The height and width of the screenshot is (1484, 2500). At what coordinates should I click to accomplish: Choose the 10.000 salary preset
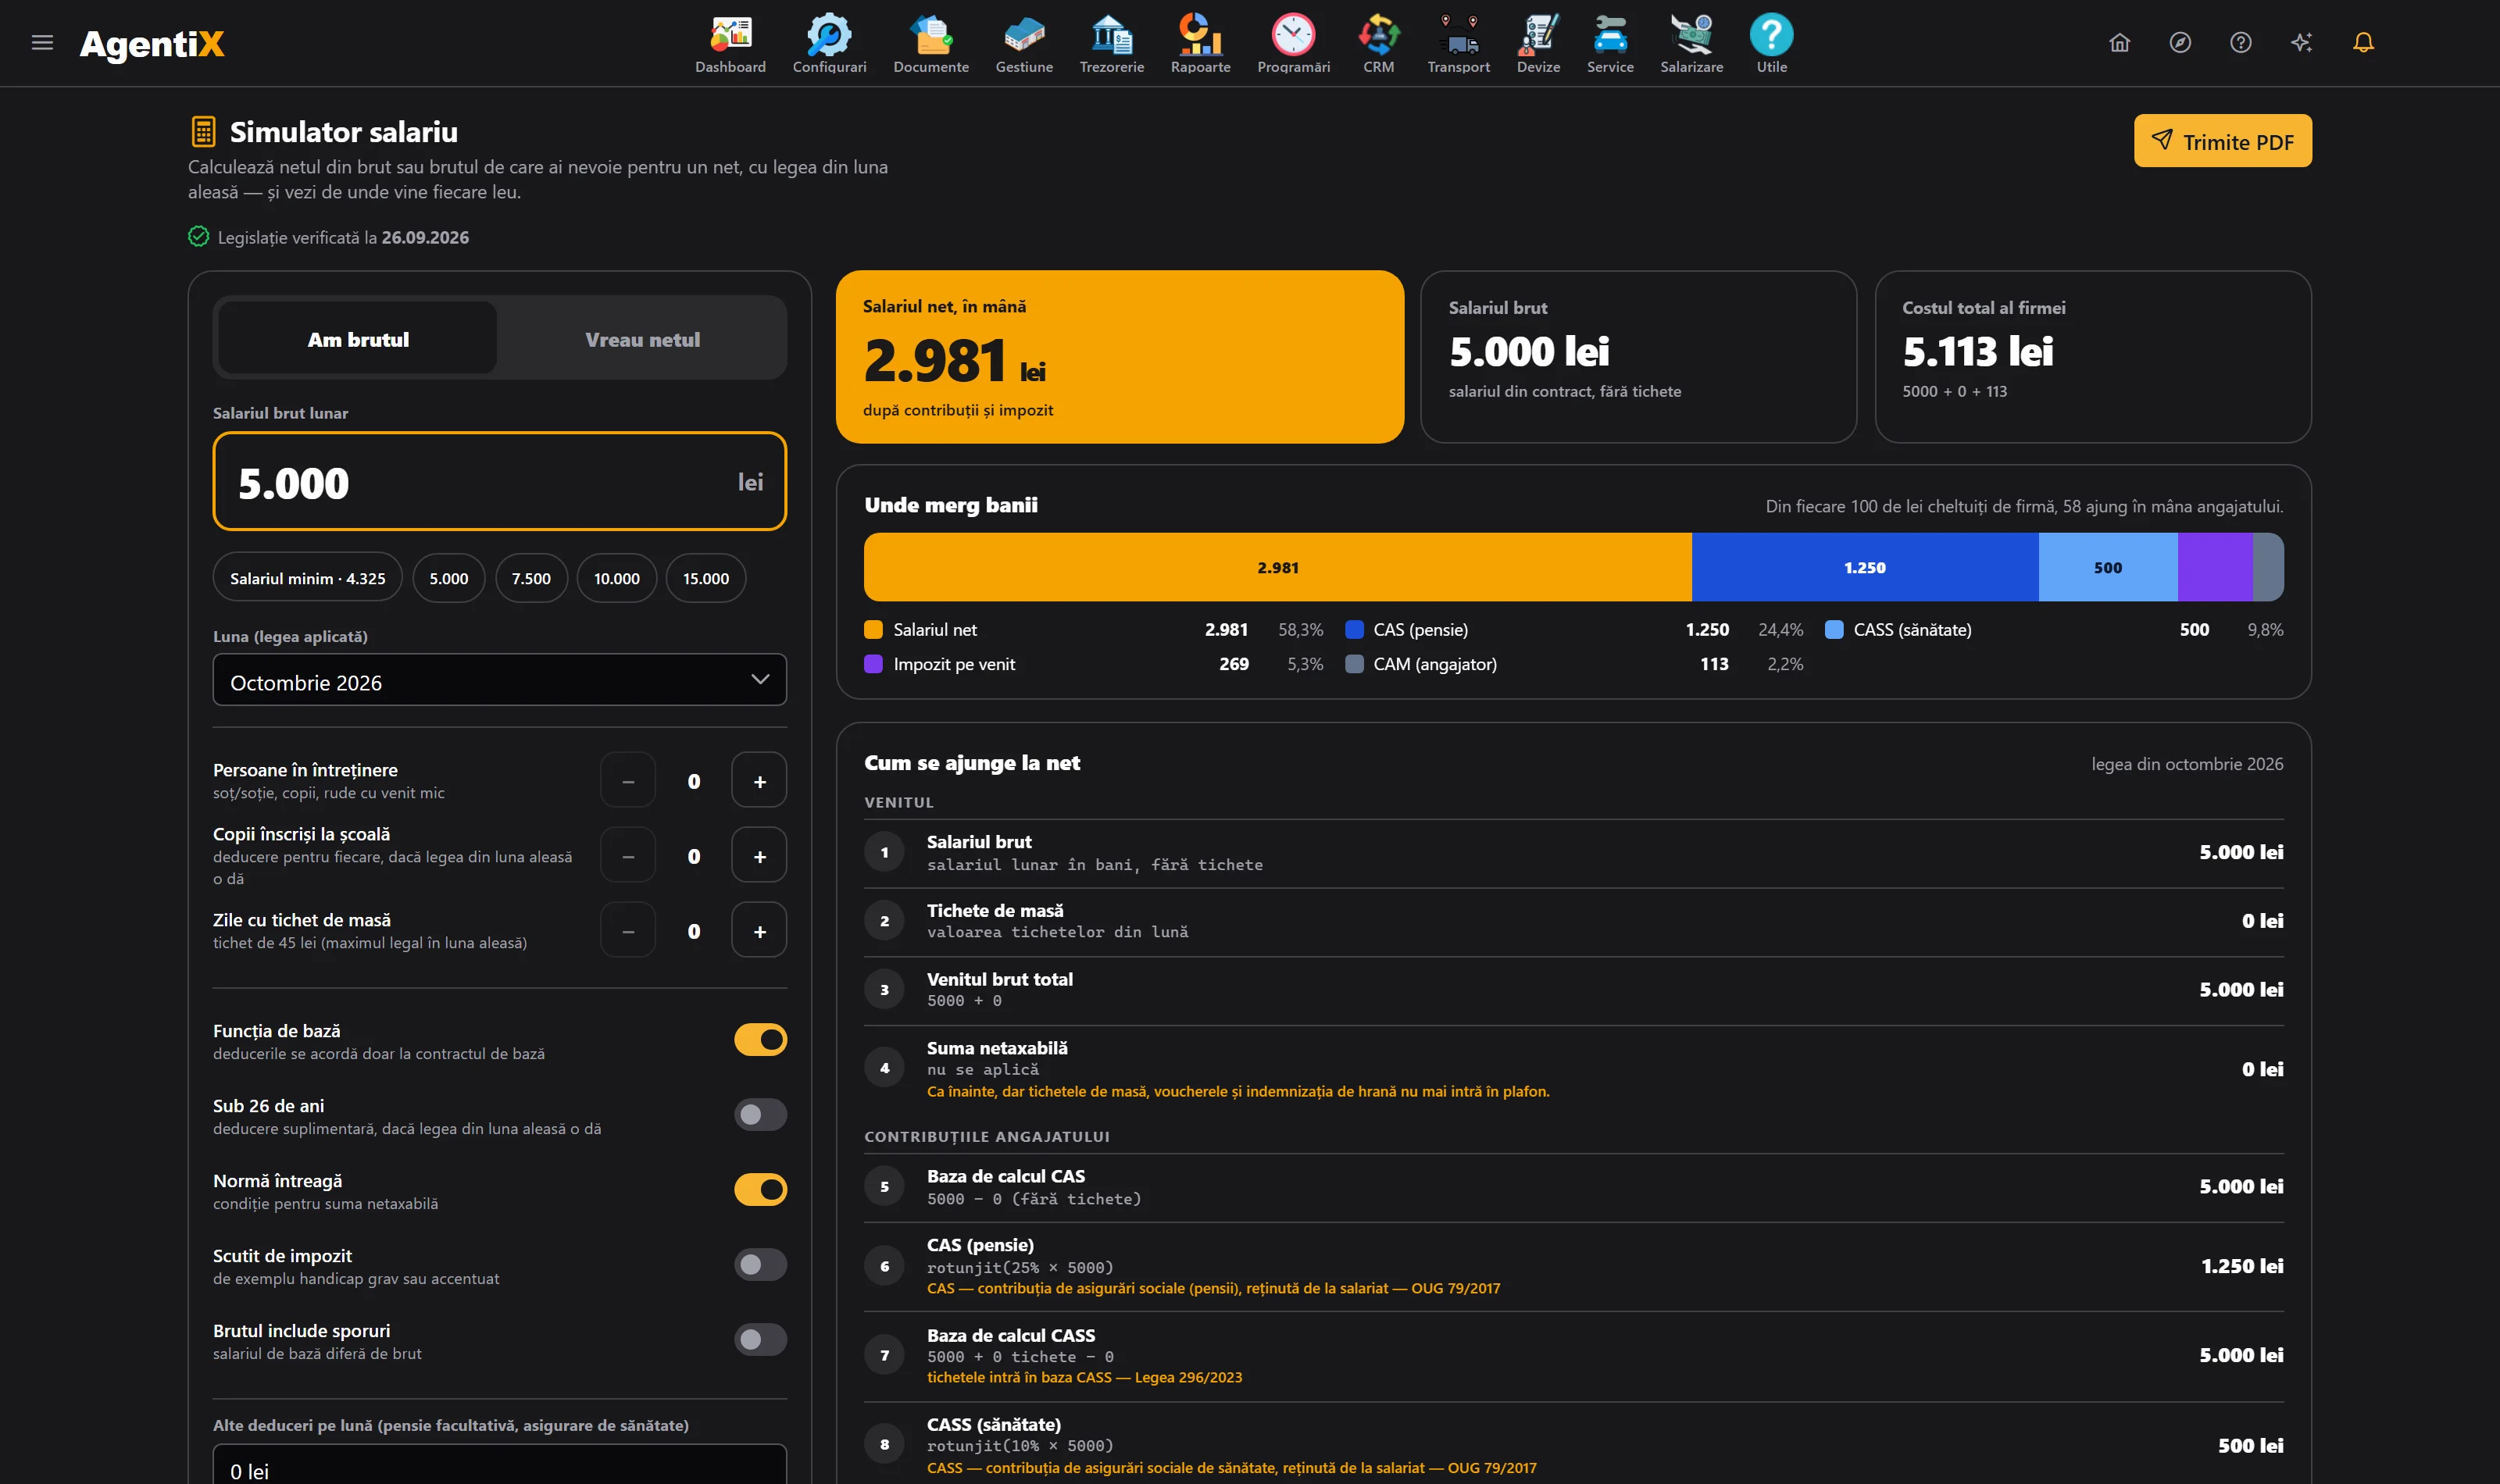click(x=616, y=578)
